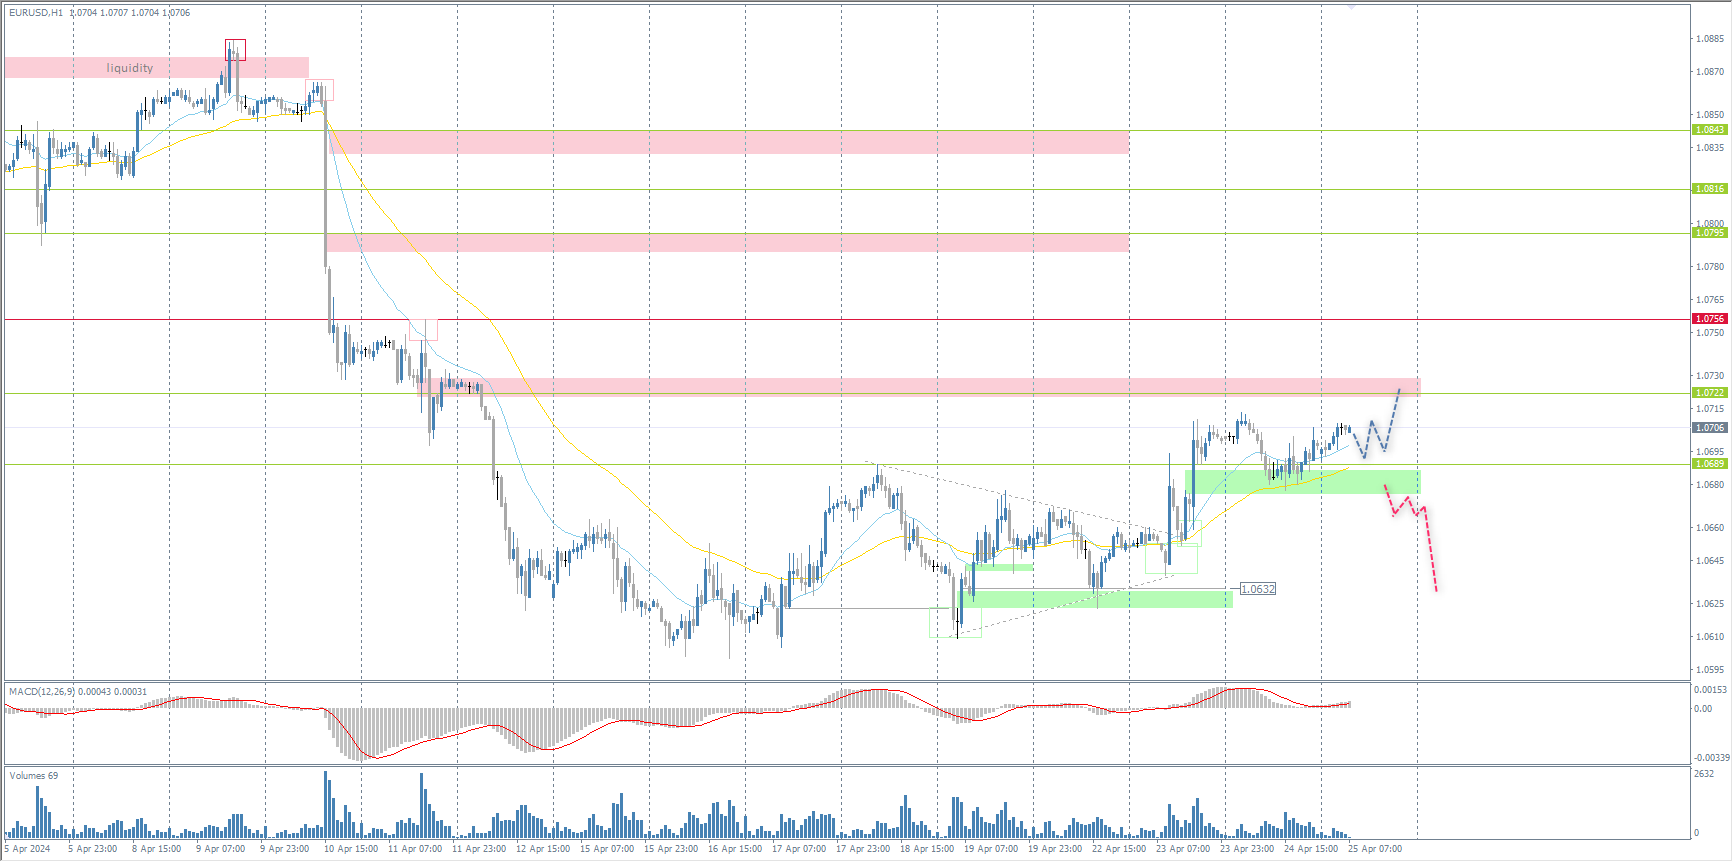Select the pink zone below the 1.0843 line
This screenshot has width=1733, height=862.
(728, 143)
